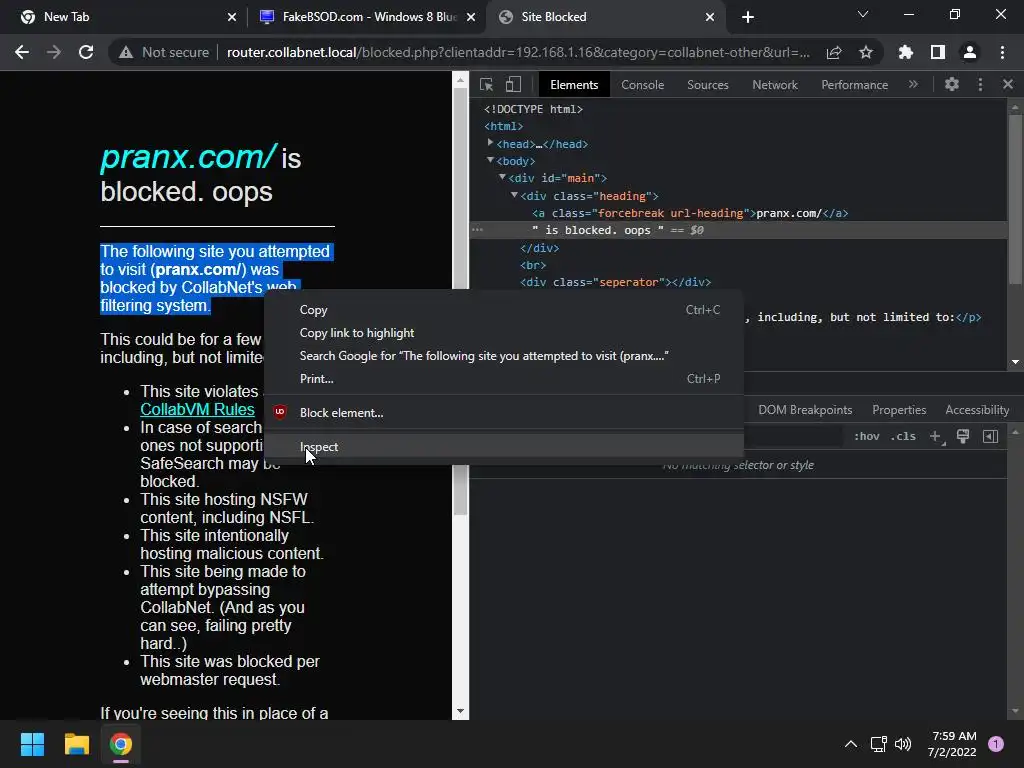Screen dimensions: 1024x768
Task: Select the a class="forcebreak url-heading" node
Action: (x=690, y=214)
